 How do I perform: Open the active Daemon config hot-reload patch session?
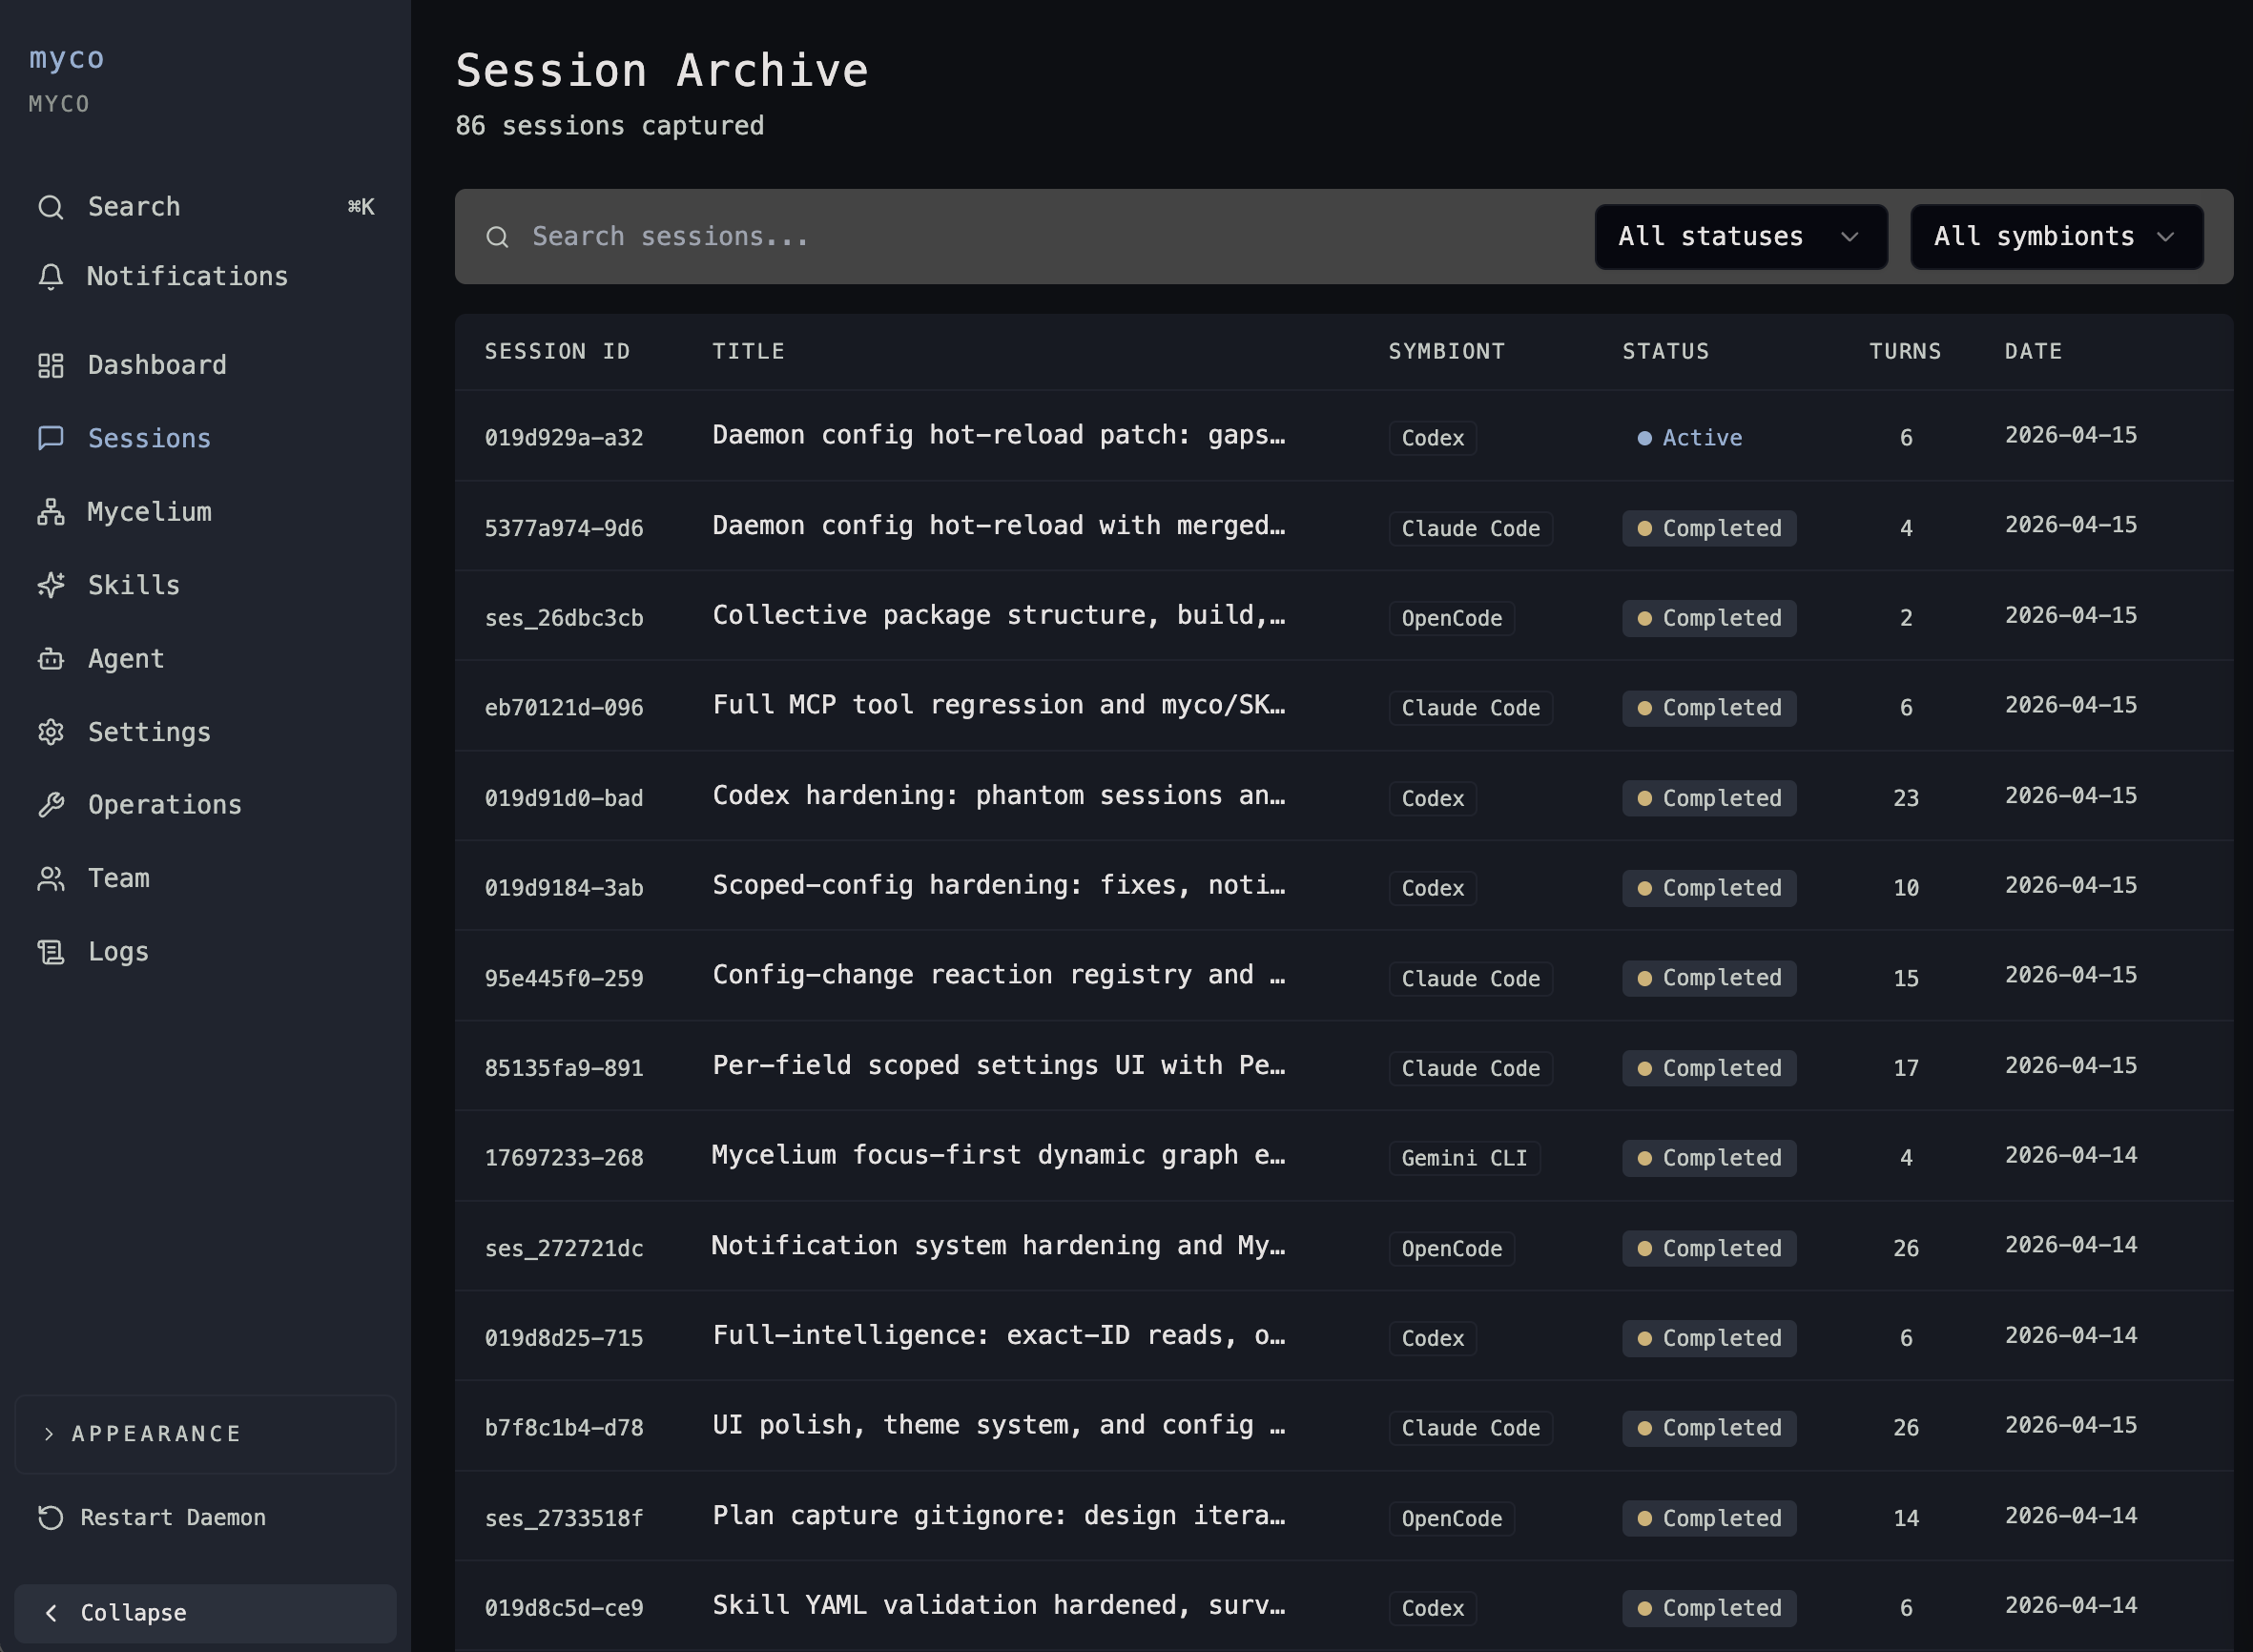point(998,436)
